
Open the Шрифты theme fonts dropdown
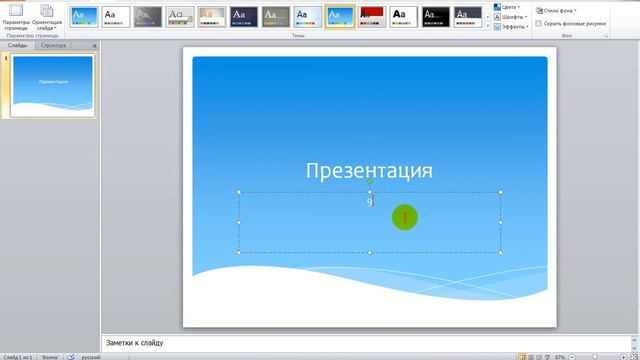pyautogui.click(x=511, y=17)
